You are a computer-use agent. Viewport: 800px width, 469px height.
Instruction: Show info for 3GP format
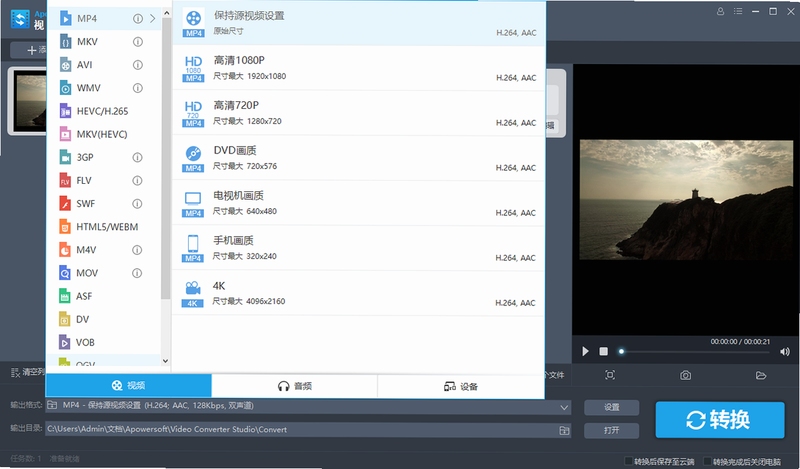137,157
